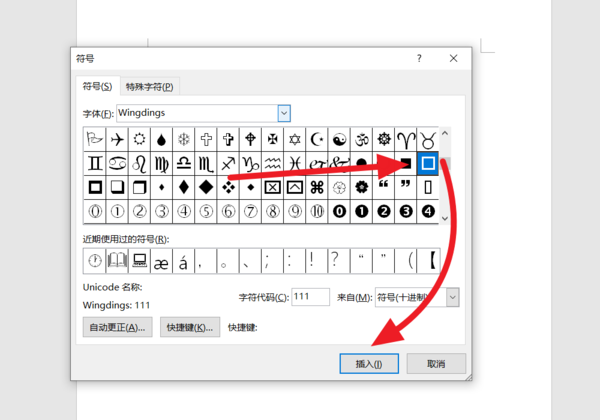Pick the waving flag symbol
This screenshot has height=420, width=600.
pyautogui.click(x=95, y=140)
